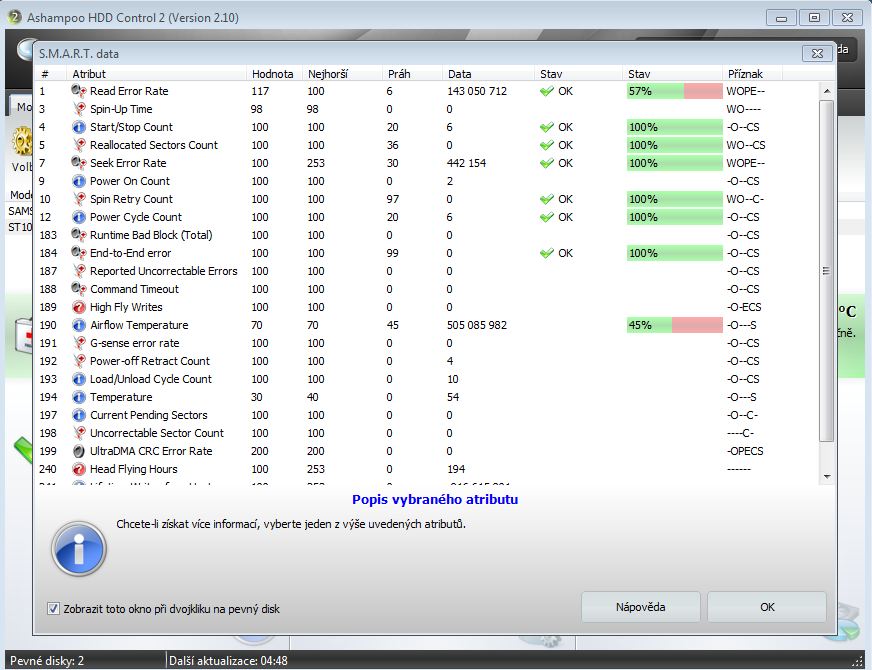
Task: Click the End-to-End error icon
Action: coord(79,253)
